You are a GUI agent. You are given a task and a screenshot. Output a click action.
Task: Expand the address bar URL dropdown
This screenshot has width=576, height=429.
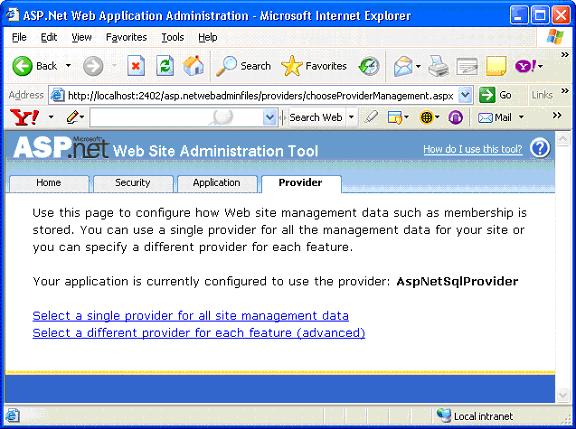[x=465, y=95]
